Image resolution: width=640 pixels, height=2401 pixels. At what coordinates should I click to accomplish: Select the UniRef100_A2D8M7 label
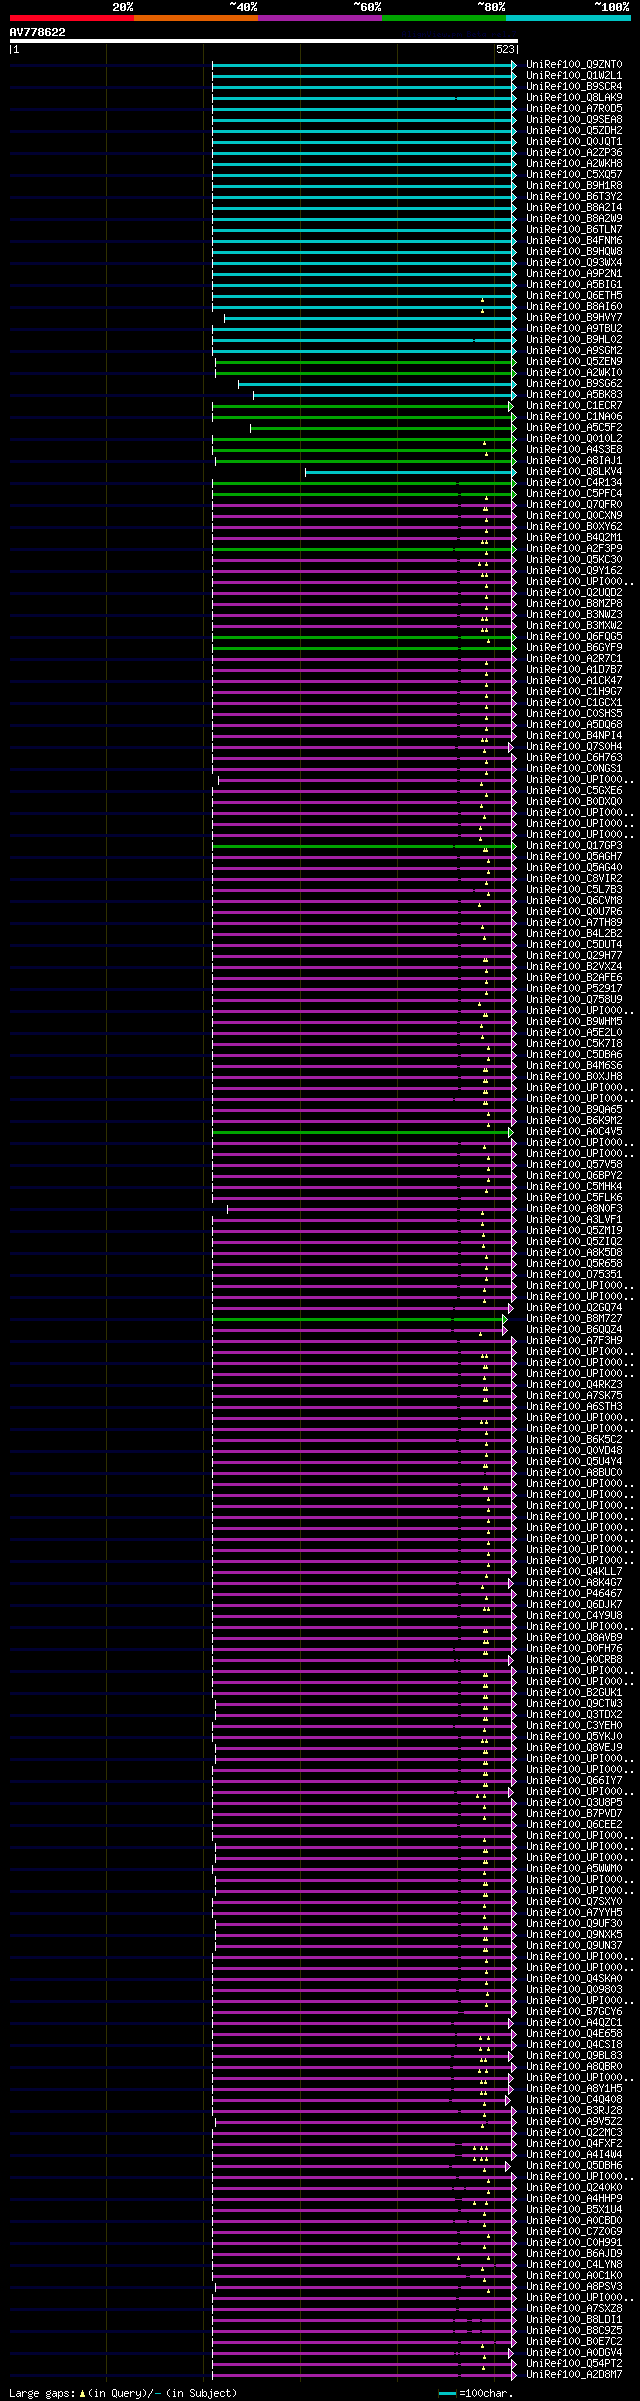(574, 2375)
